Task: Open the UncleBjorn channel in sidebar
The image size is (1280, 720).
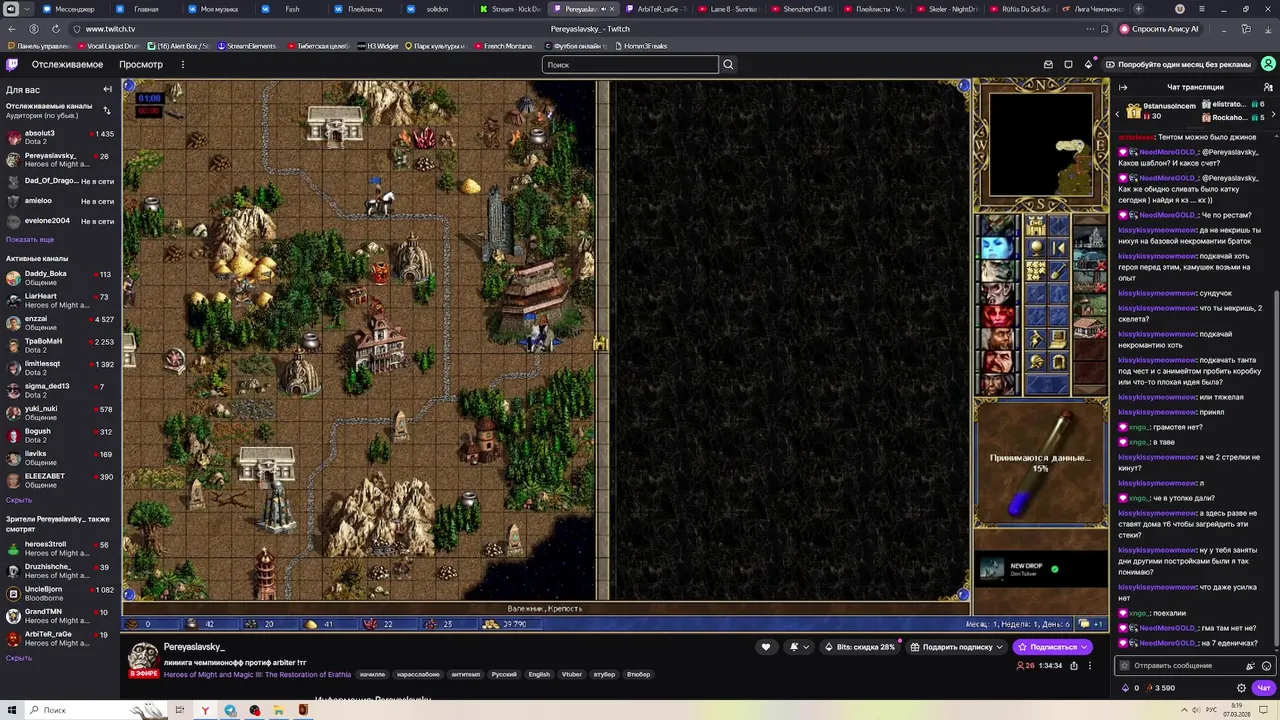Action: click(60, 593)
